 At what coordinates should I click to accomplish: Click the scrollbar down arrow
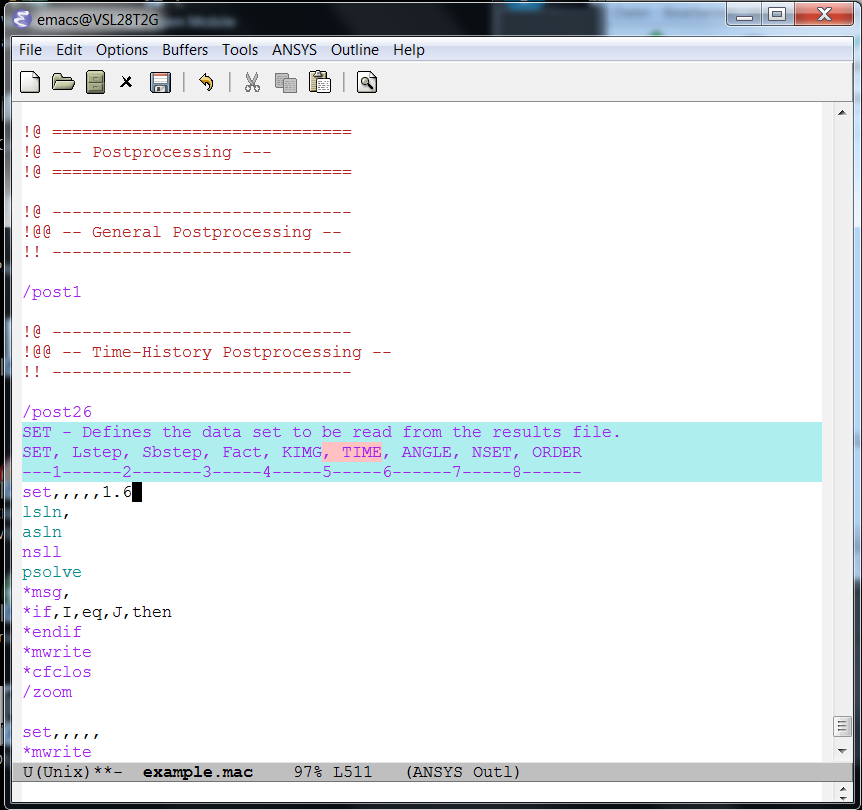click(x=842, y=751)
